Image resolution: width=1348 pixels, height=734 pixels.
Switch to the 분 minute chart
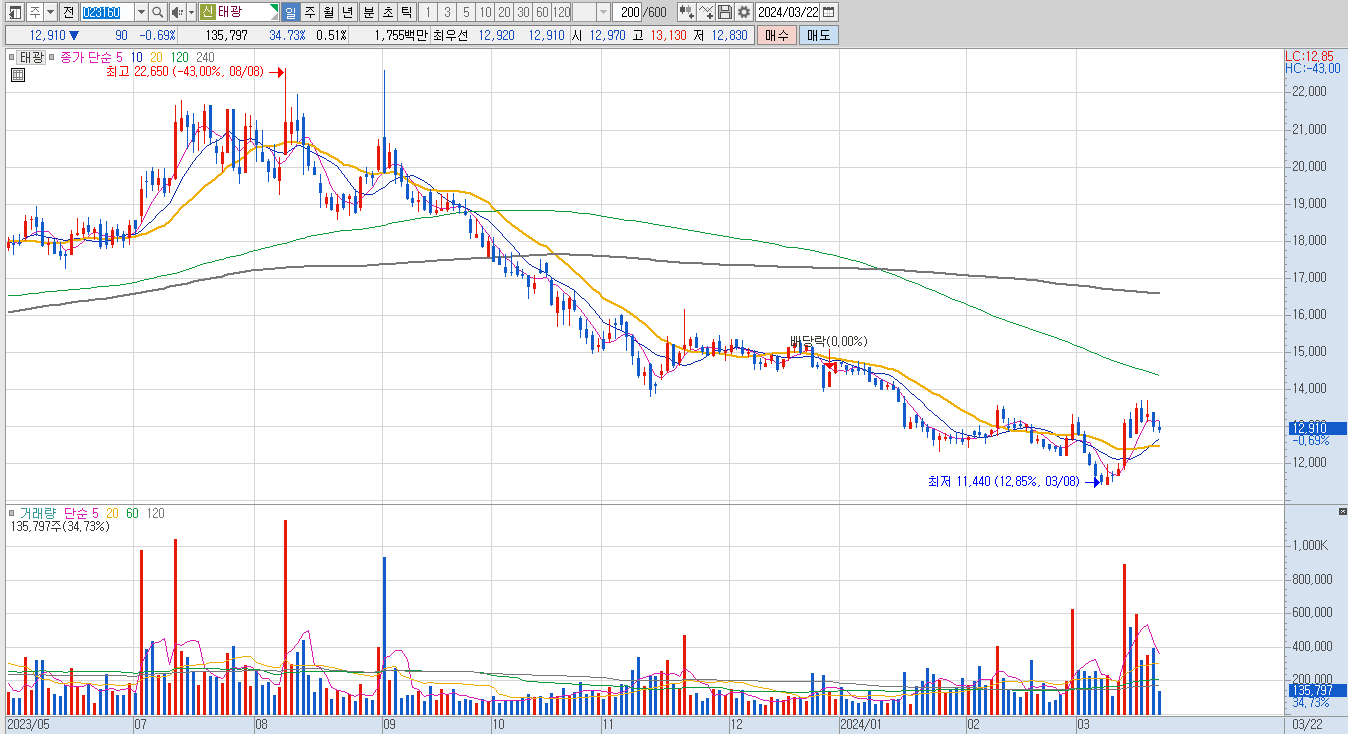[369, 12]
